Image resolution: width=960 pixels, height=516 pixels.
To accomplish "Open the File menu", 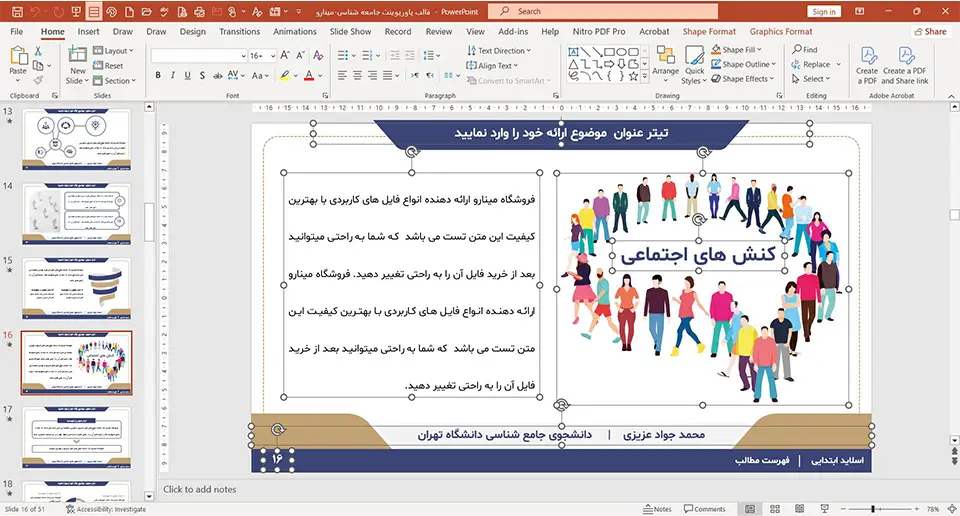I will pyautogui.click(x=17, y=31).
